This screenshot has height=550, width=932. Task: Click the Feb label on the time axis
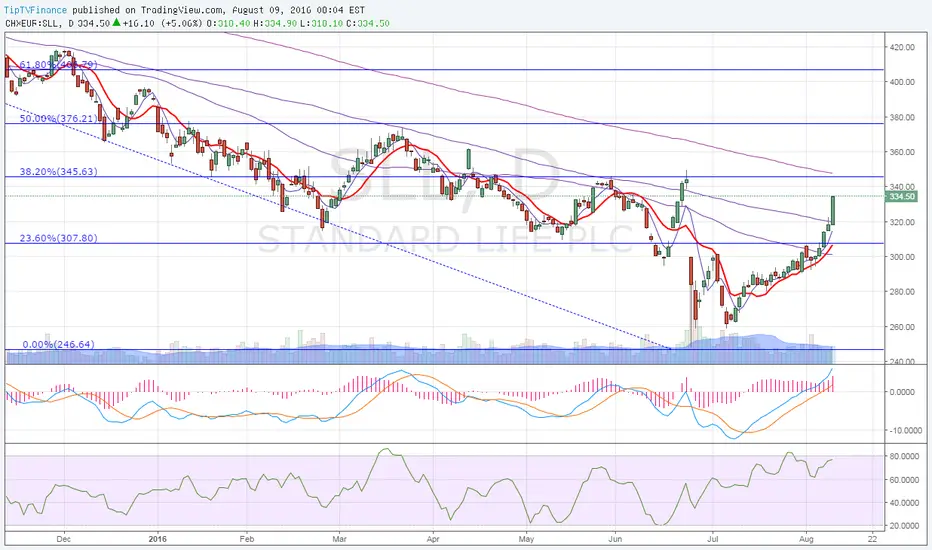[246, 539]
